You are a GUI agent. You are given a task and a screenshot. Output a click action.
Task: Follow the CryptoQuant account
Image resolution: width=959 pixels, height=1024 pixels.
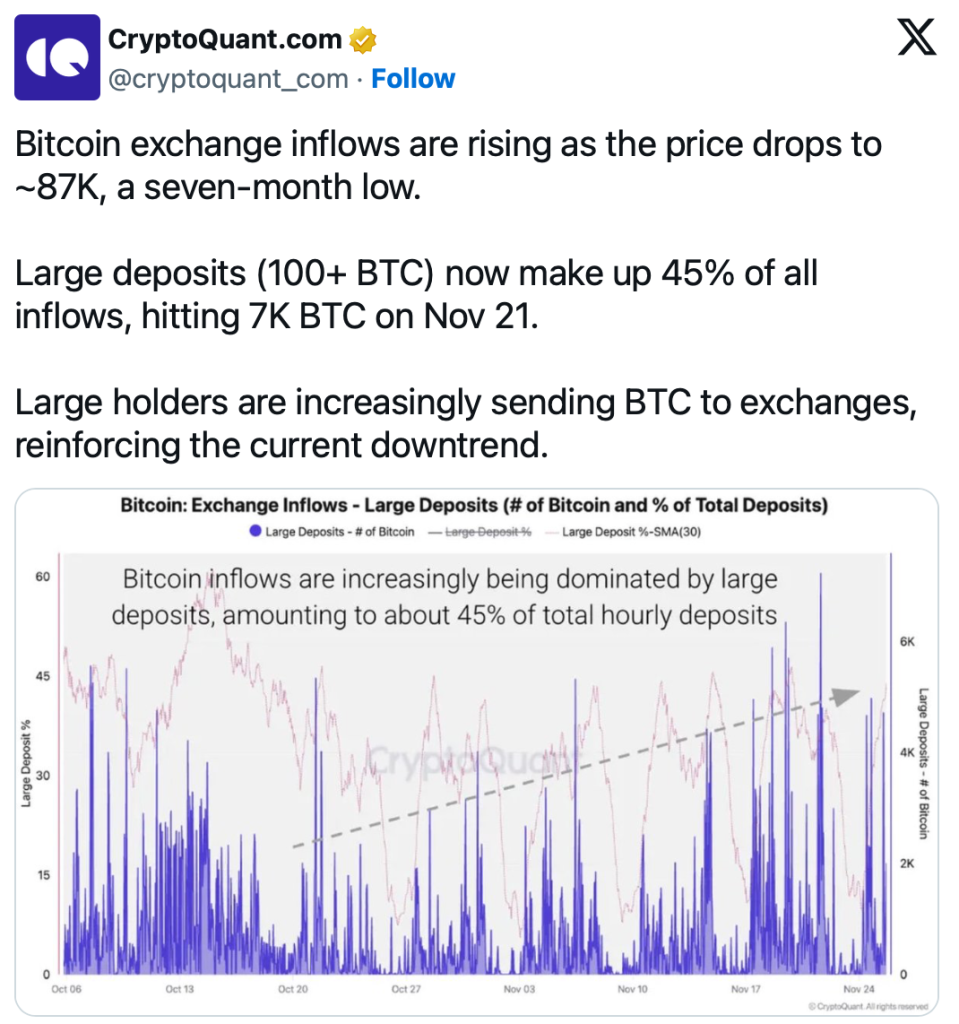coord(413,79)
